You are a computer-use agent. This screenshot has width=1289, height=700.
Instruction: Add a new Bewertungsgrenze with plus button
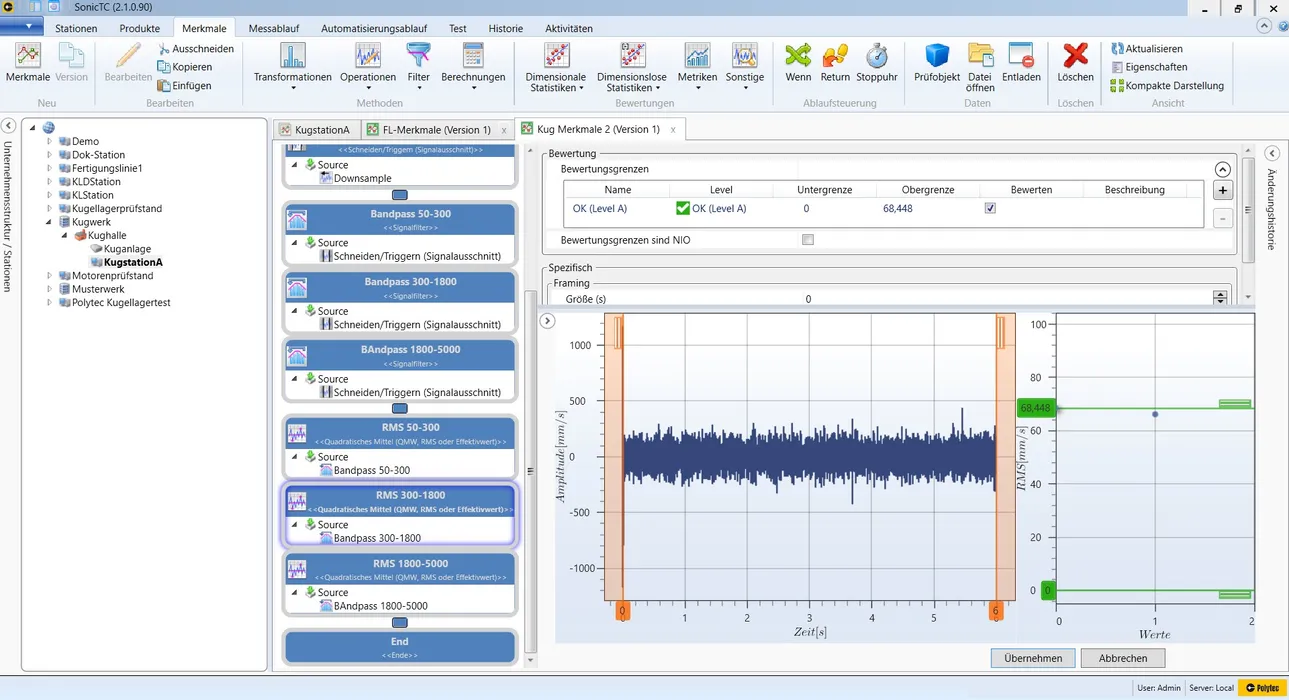1222,190
